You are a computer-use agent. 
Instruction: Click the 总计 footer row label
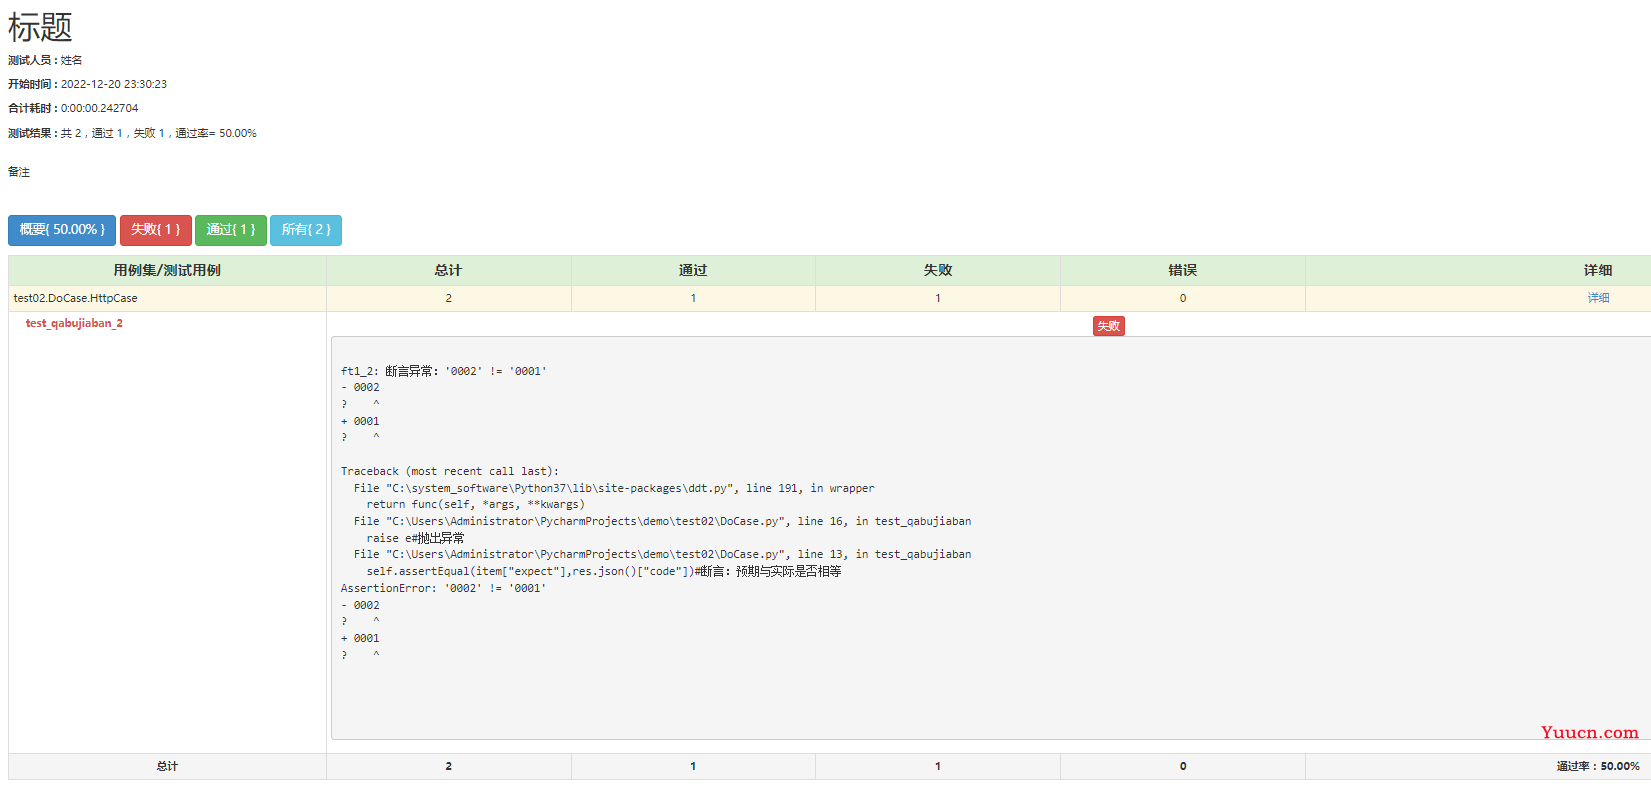(167, 766)
